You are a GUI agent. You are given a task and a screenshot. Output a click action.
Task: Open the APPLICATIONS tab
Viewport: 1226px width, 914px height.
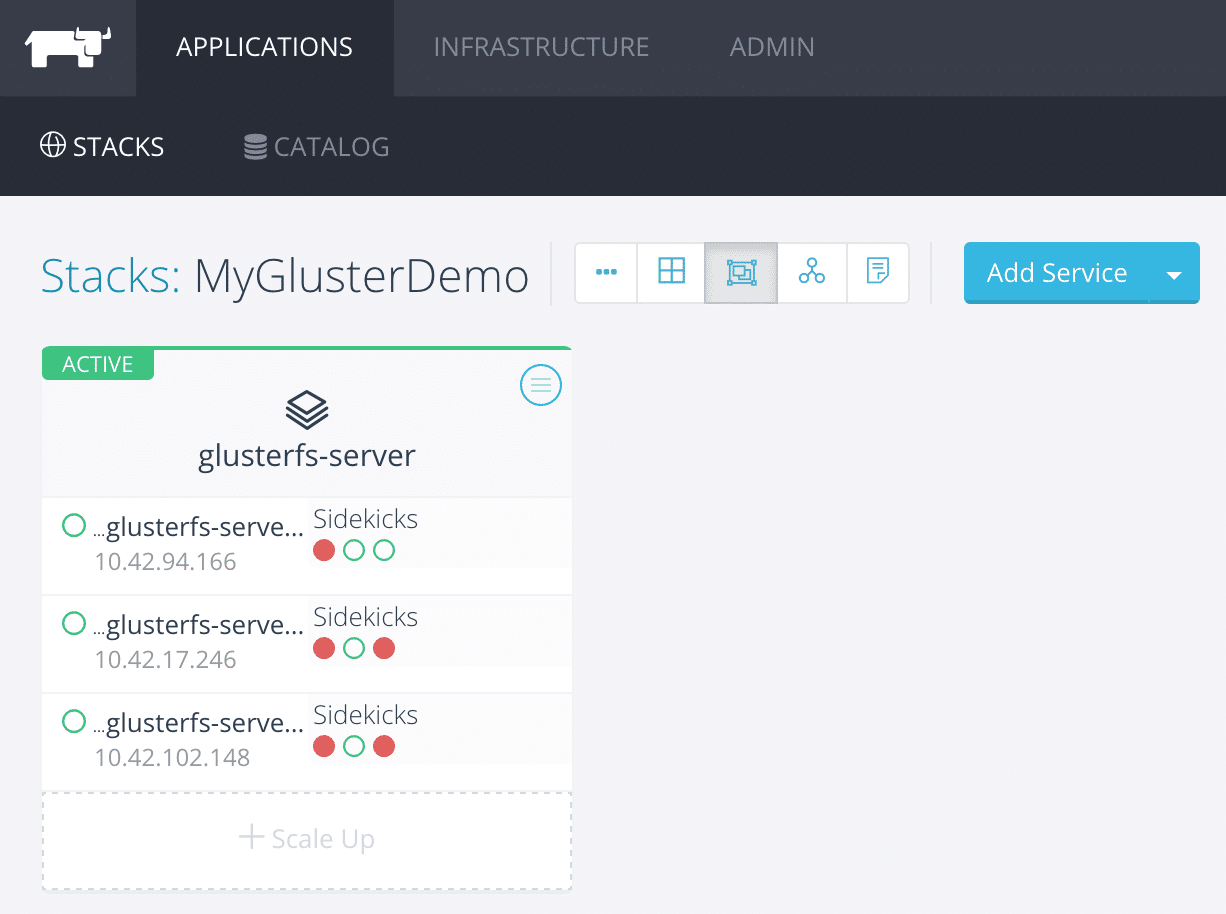264,48
